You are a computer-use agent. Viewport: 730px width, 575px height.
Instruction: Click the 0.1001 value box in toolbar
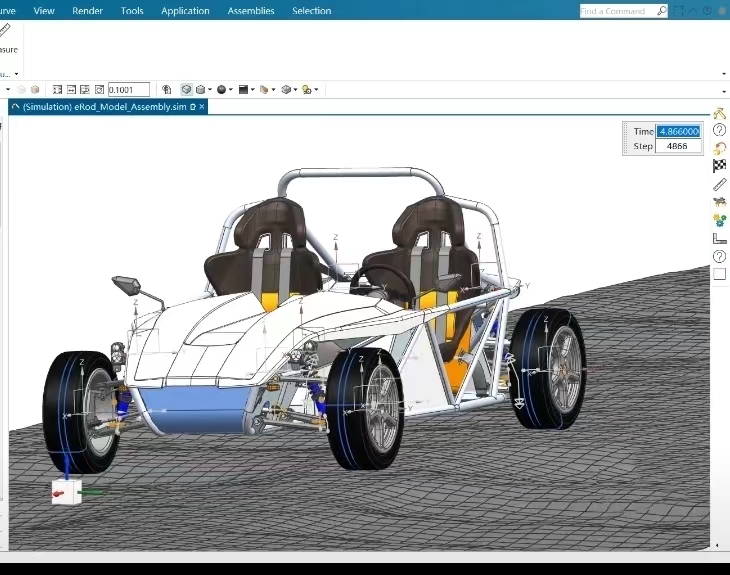(128, 89)
